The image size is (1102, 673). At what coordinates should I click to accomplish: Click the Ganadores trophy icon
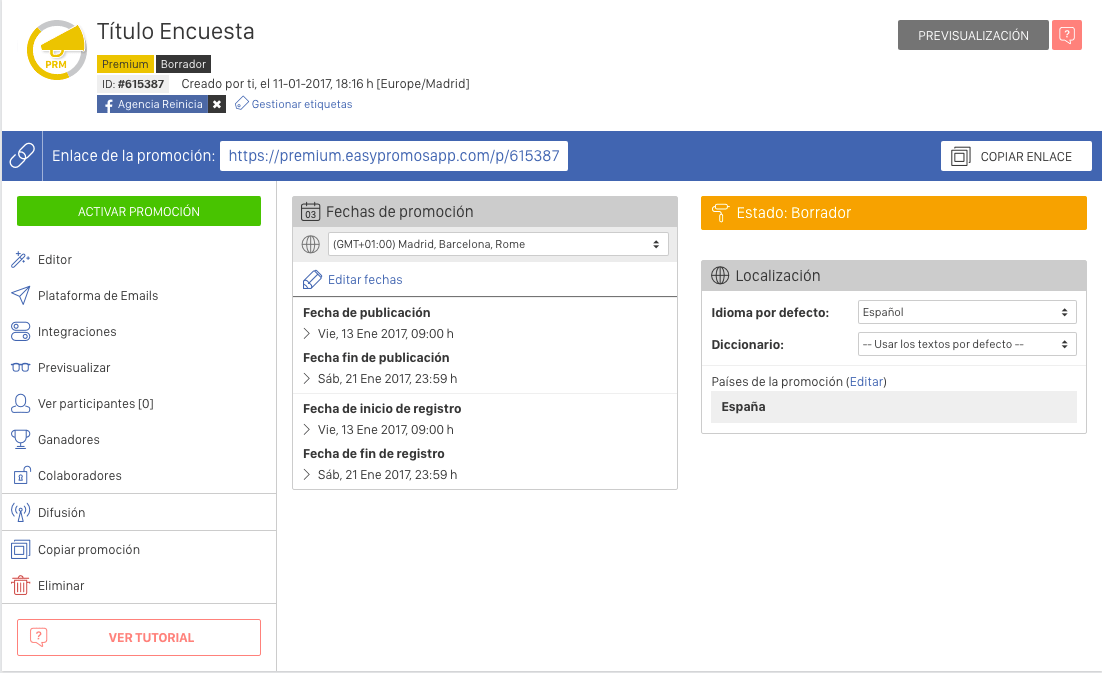click(20, 439)
